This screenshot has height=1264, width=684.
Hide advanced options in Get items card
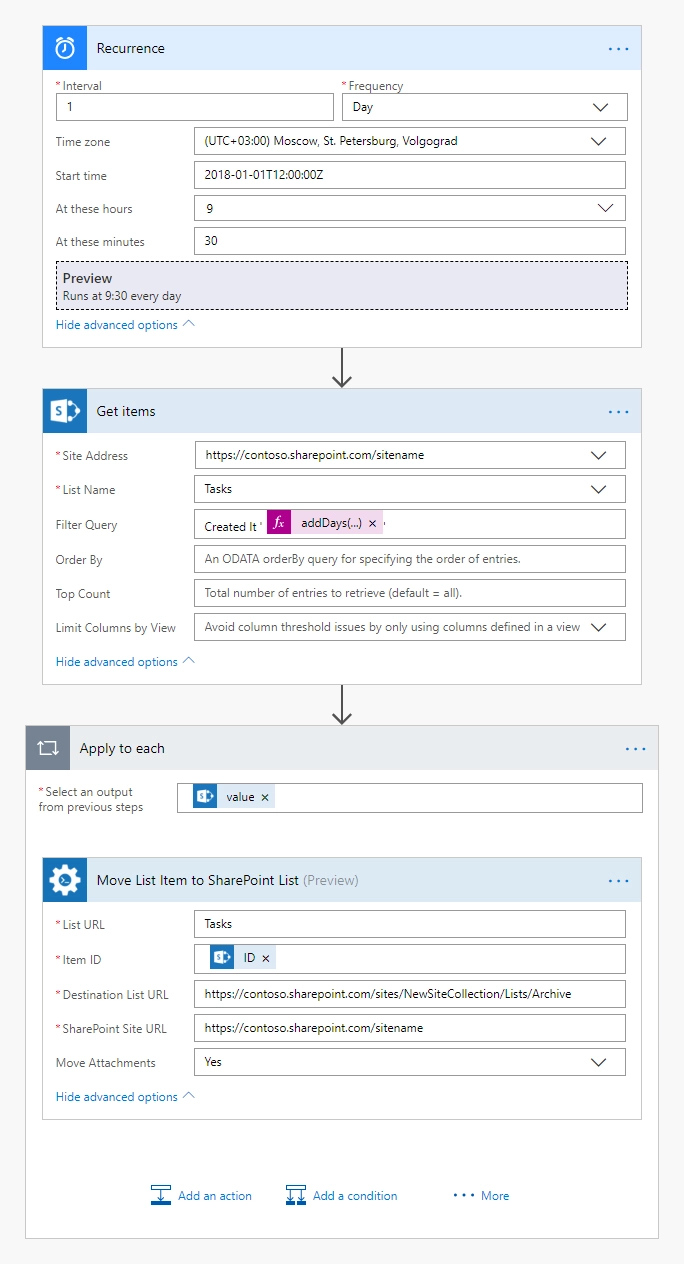tap(125, 662)
